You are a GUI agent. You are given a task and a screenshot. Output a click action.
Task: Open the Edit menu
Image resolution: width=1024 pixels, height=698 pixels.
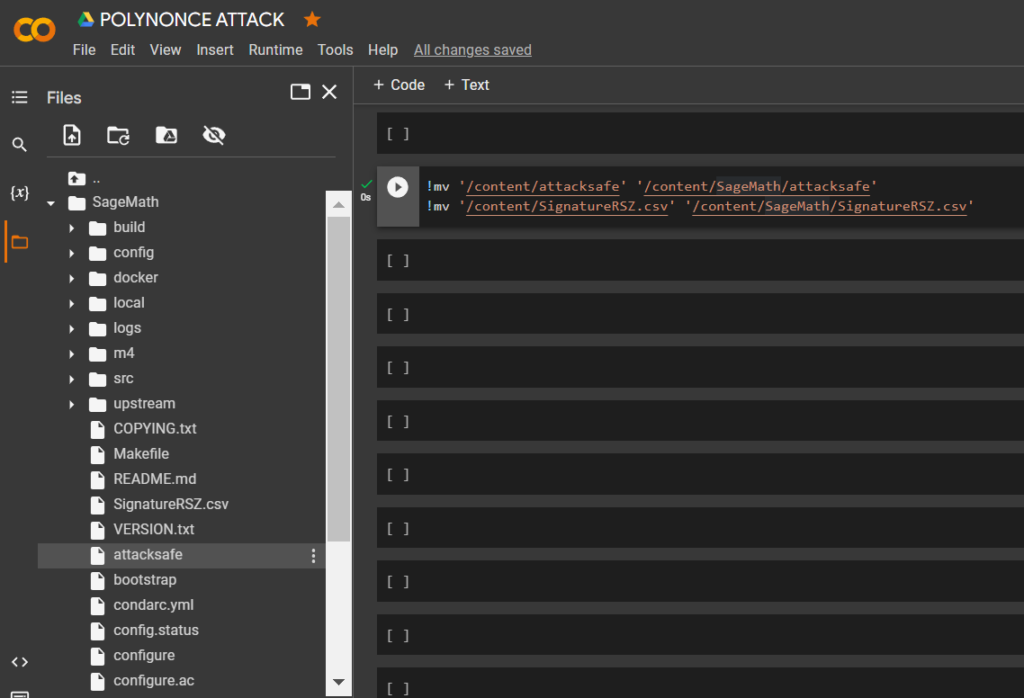(x=123, y=50)
